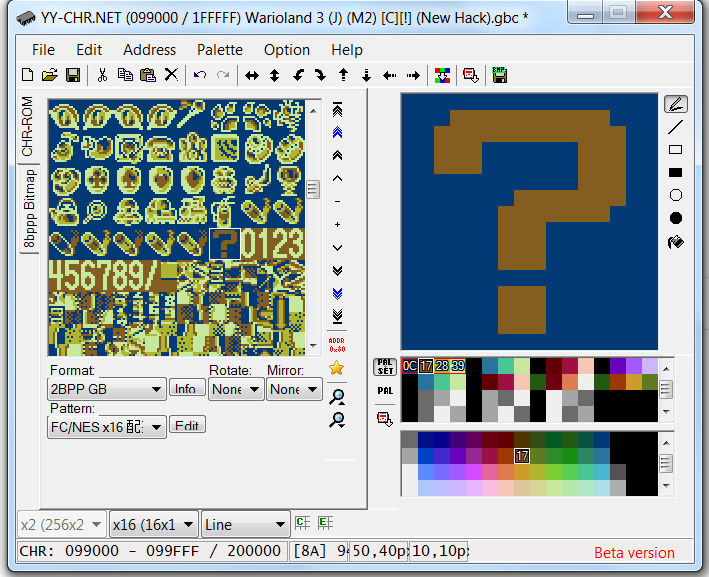709x577 pixels.
Task: Click the Info button beside Format
Action: [185, 389]
